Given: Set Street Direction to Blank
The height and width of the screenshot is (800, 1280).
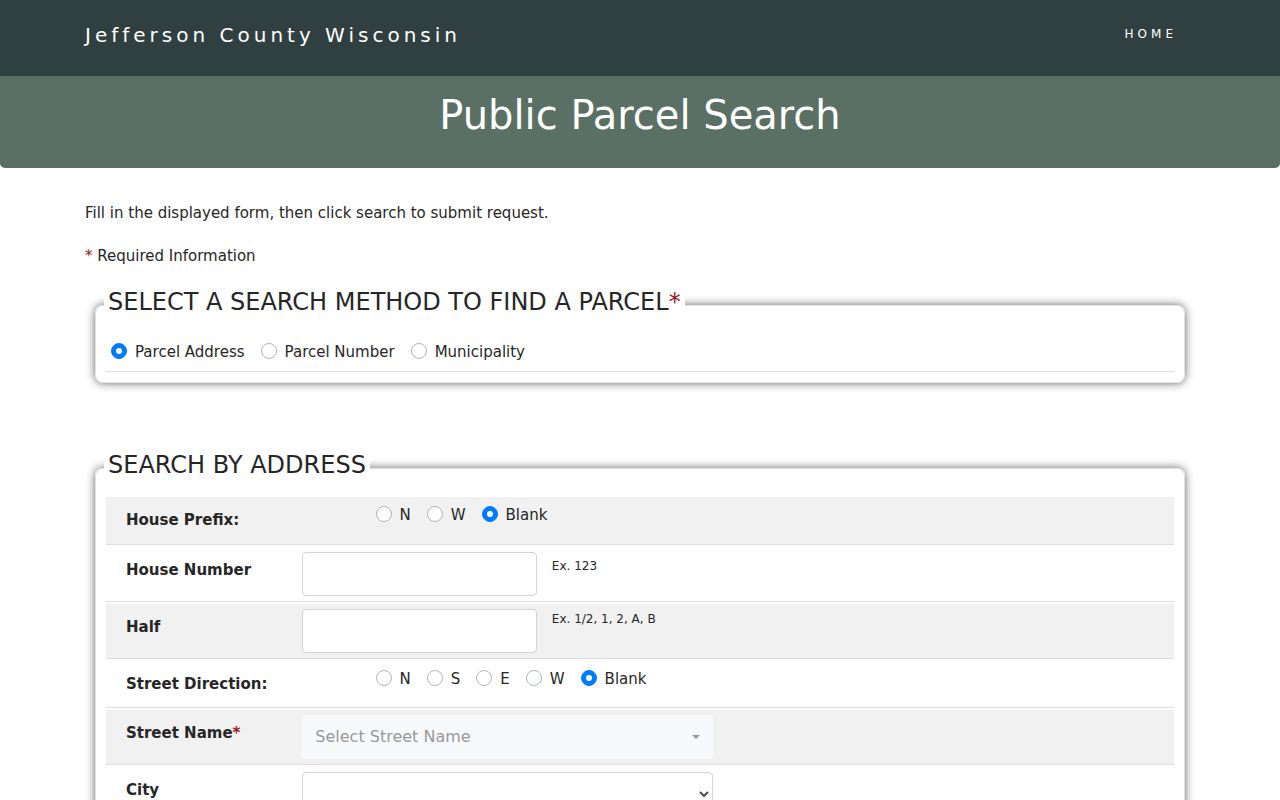Looking at the screenshot, I should (589, 678).
